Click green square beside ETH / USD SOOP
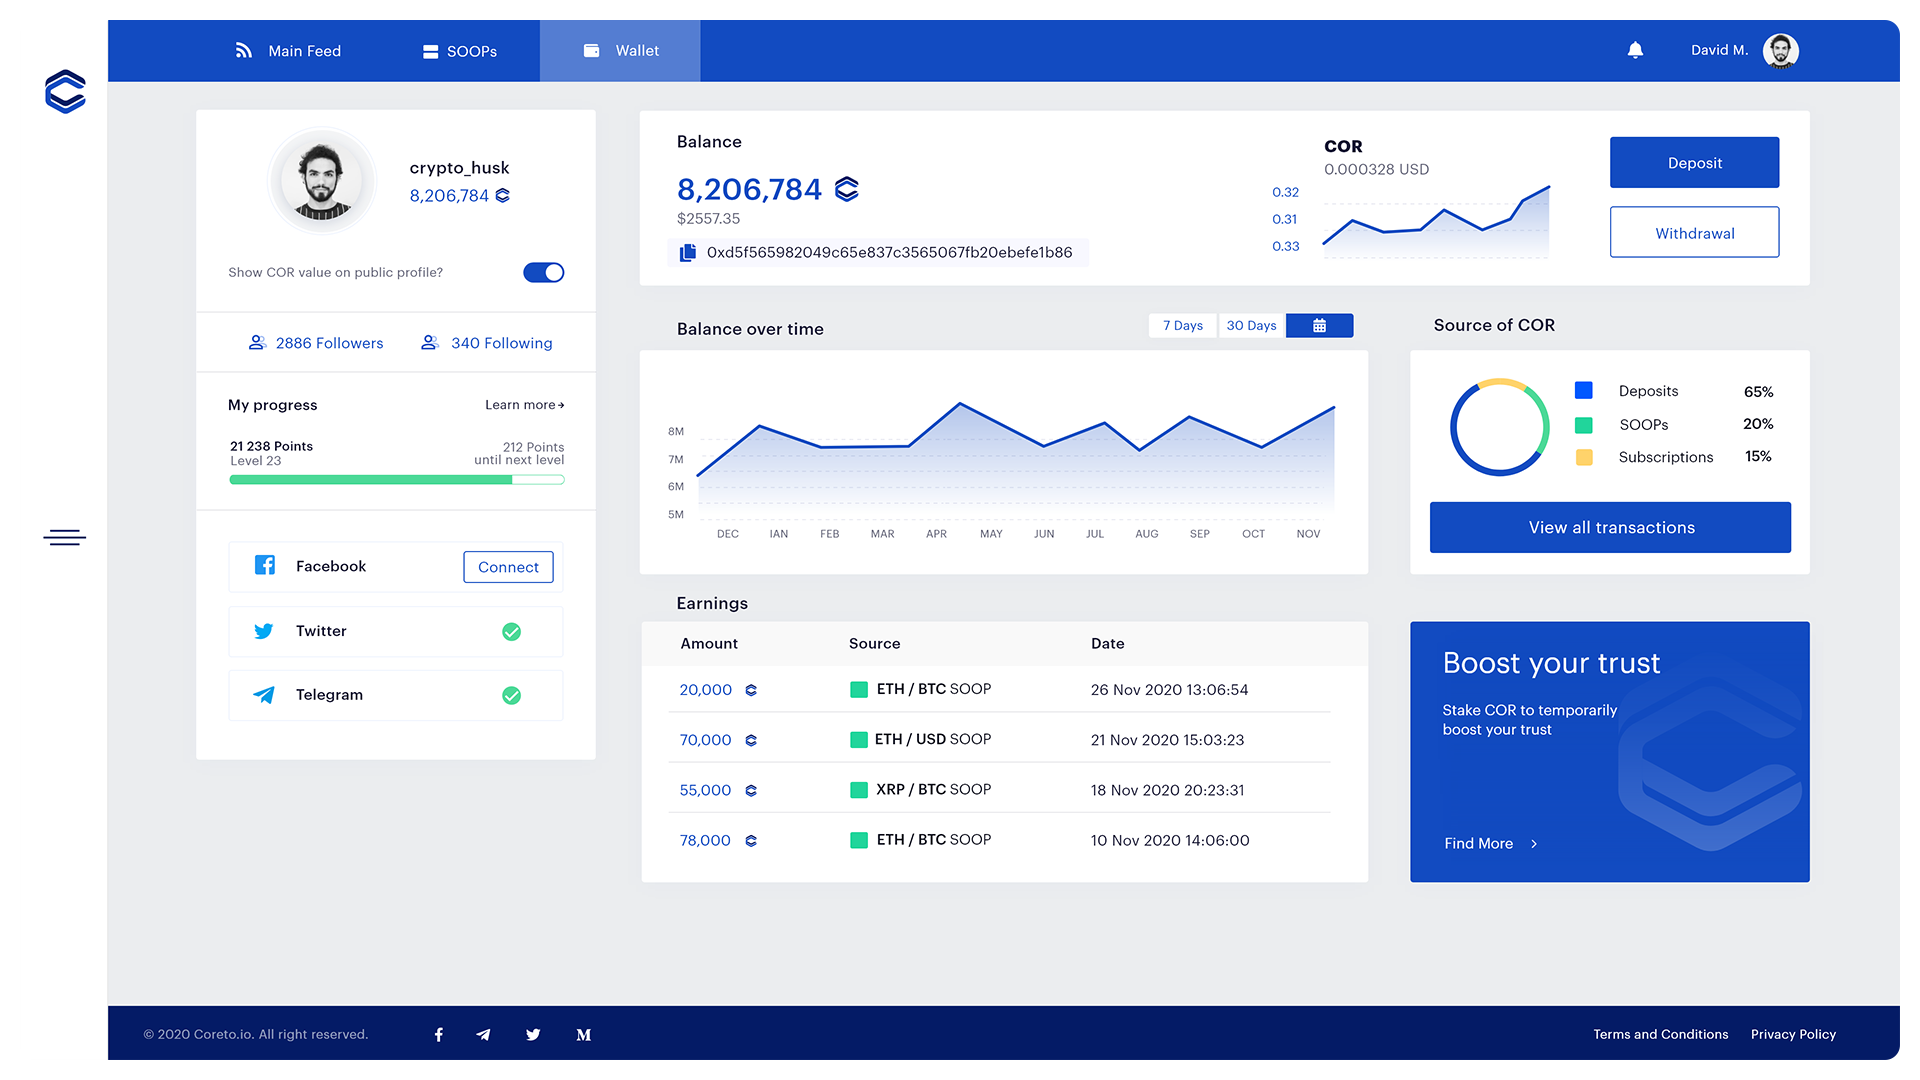The image size is (1920, 1080). [858, 740]
